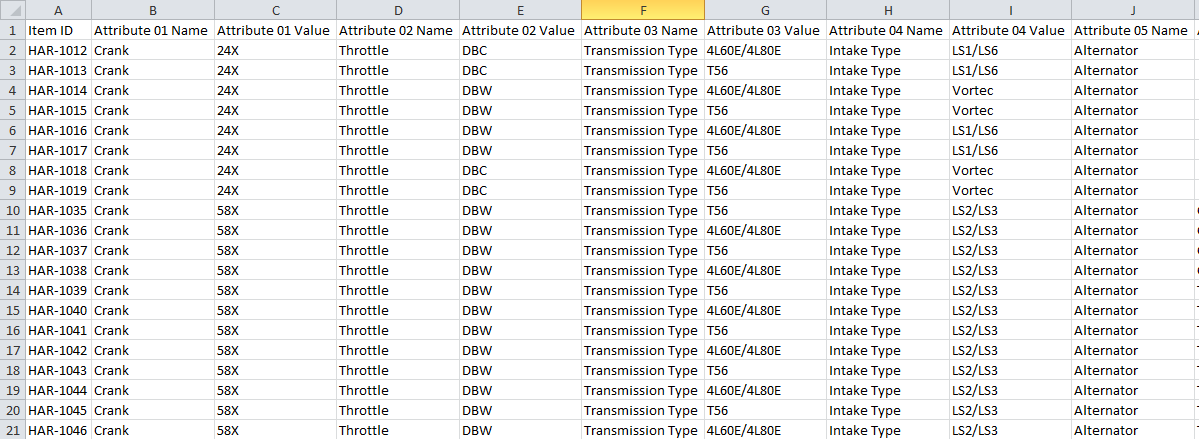The image size is (1199, 439).
Task: Select row 21 header
Action: click(13, 431)
